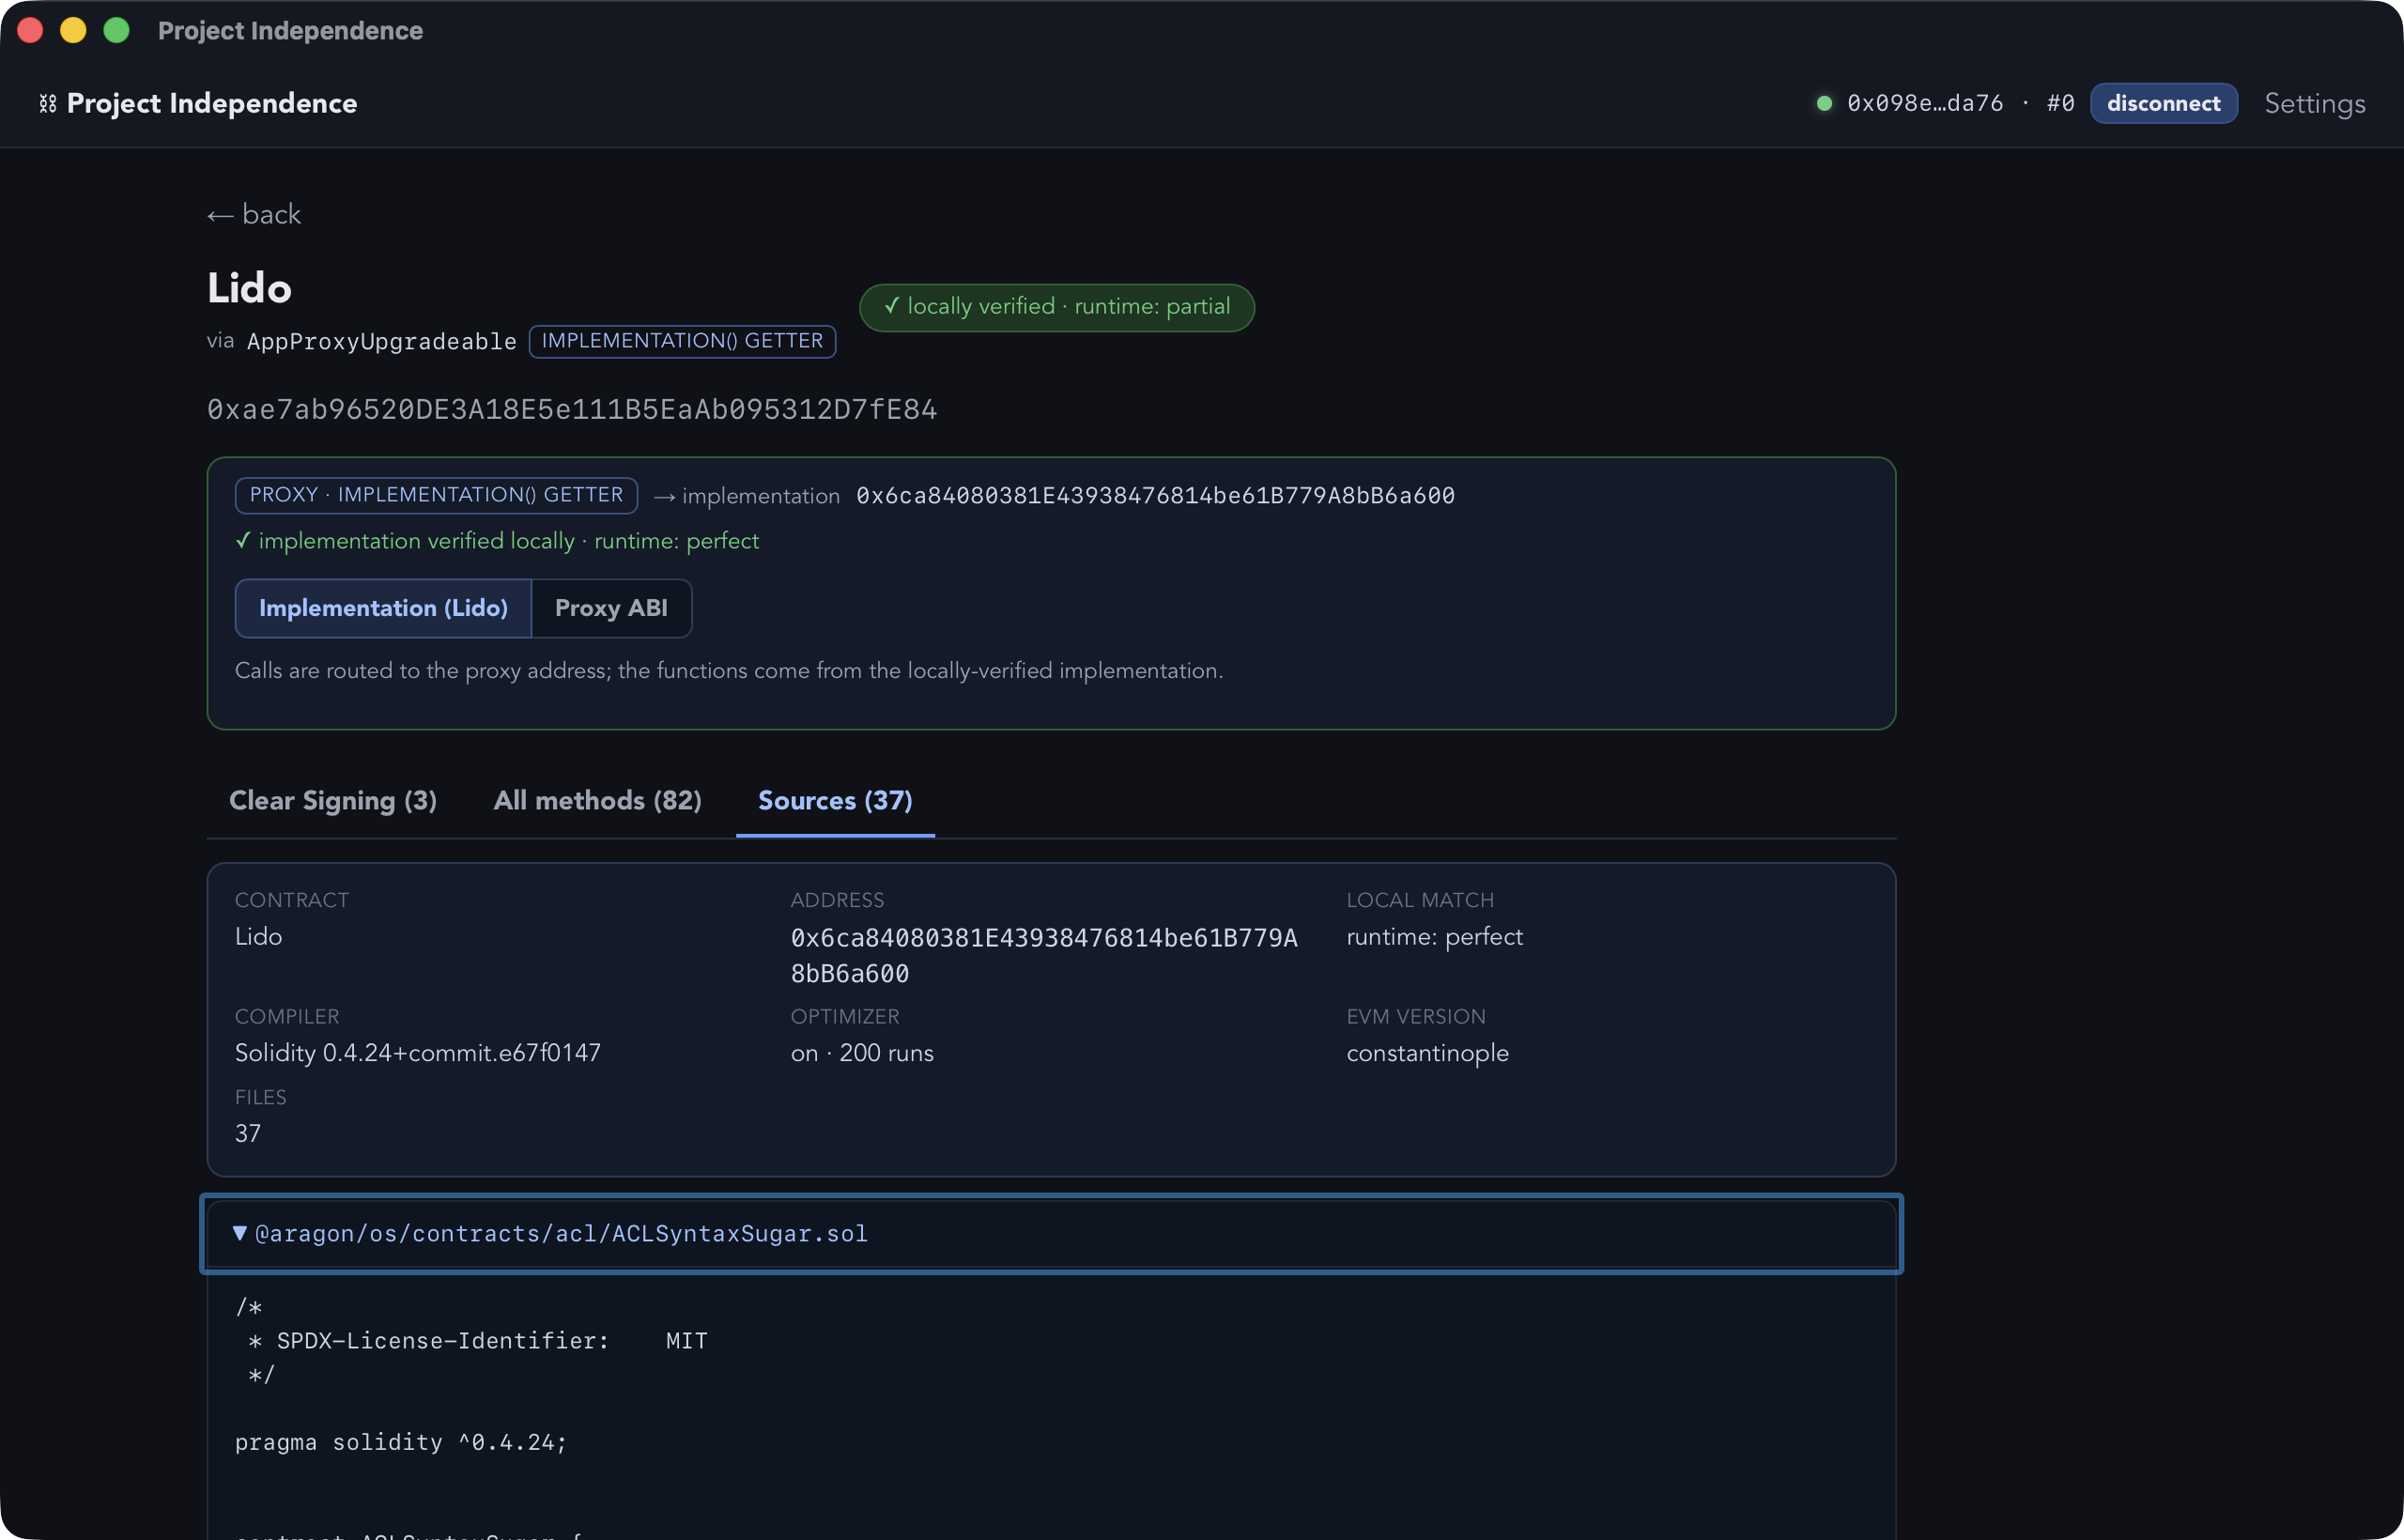The image size is (2404, 1540).
Task: Minimize the window with the yellow button
Action: coord(73,30)
